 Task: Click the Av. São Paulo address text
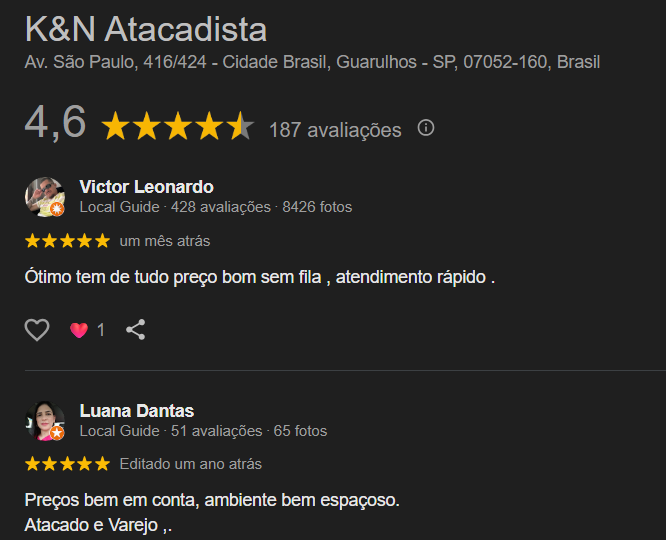coord(312,62)
